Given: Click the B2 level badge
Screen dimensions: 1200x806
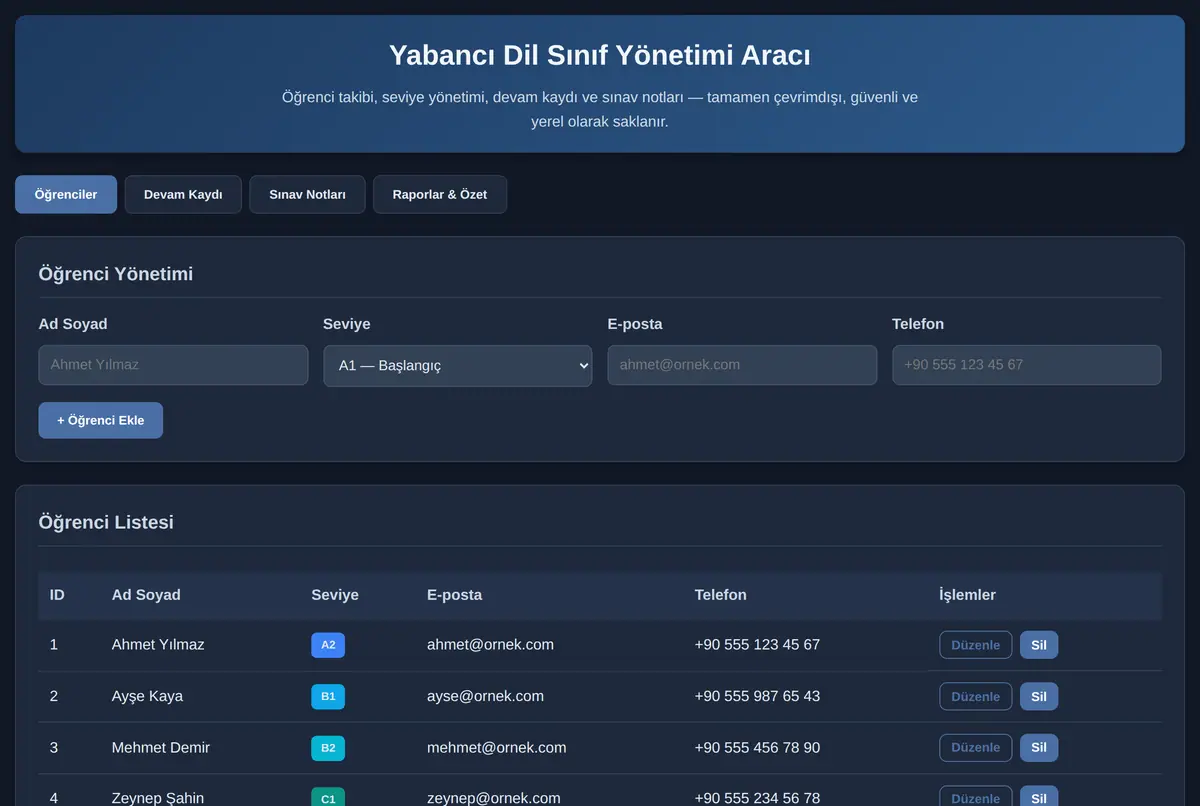Looking at the screenshot, I should [328, 747].
